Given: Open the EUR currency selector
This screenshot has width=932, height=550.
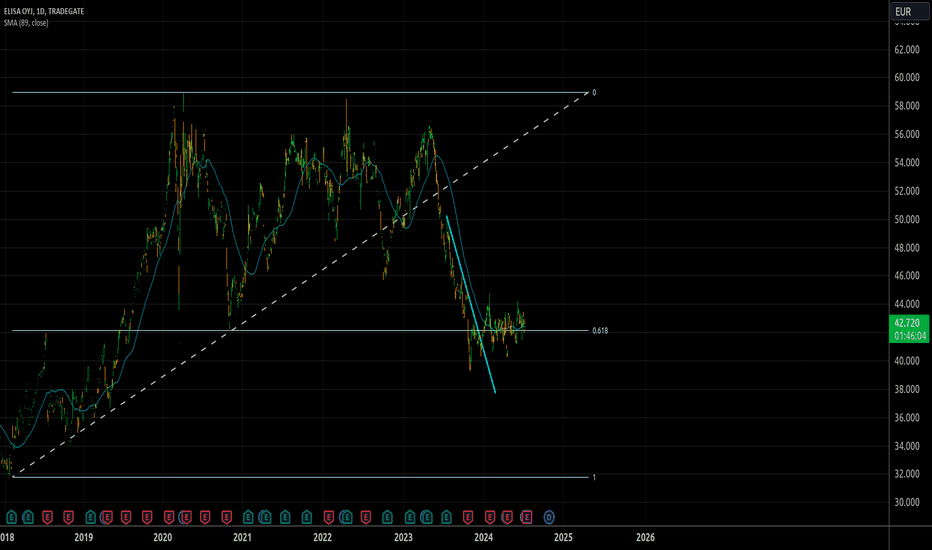Looking at the screenshot, I should (909, 11).
